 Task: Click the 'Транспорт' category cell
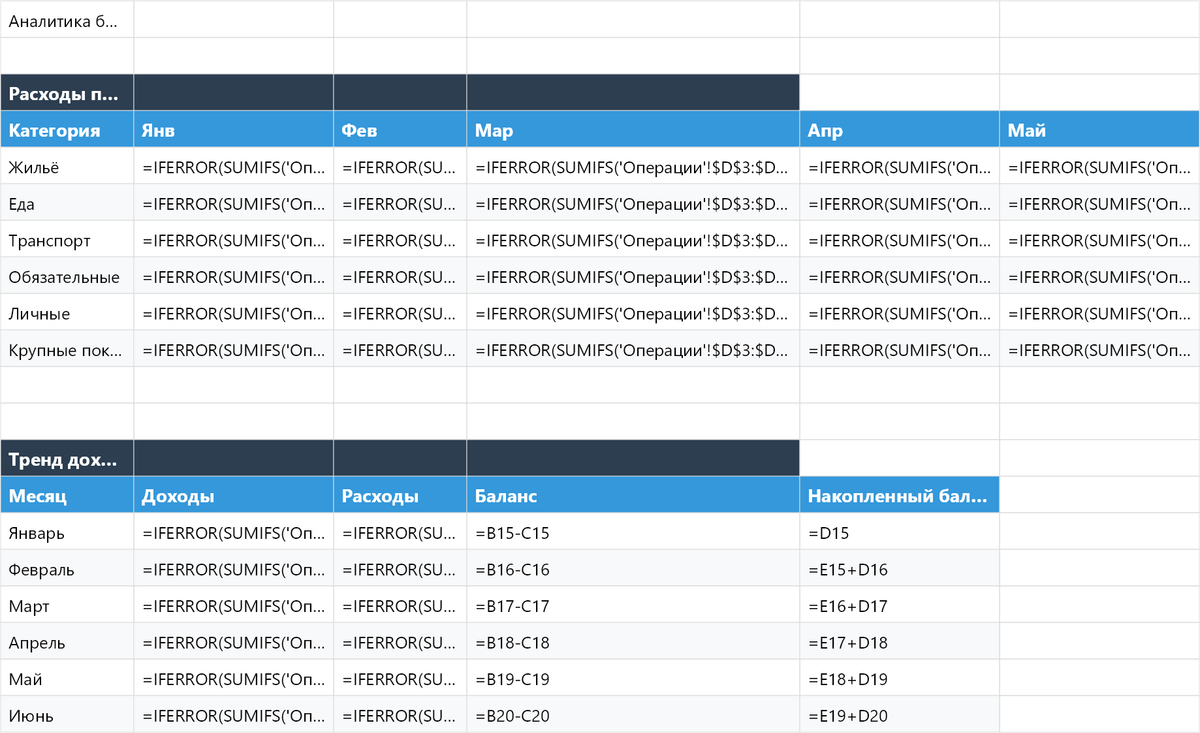point(66,239)
